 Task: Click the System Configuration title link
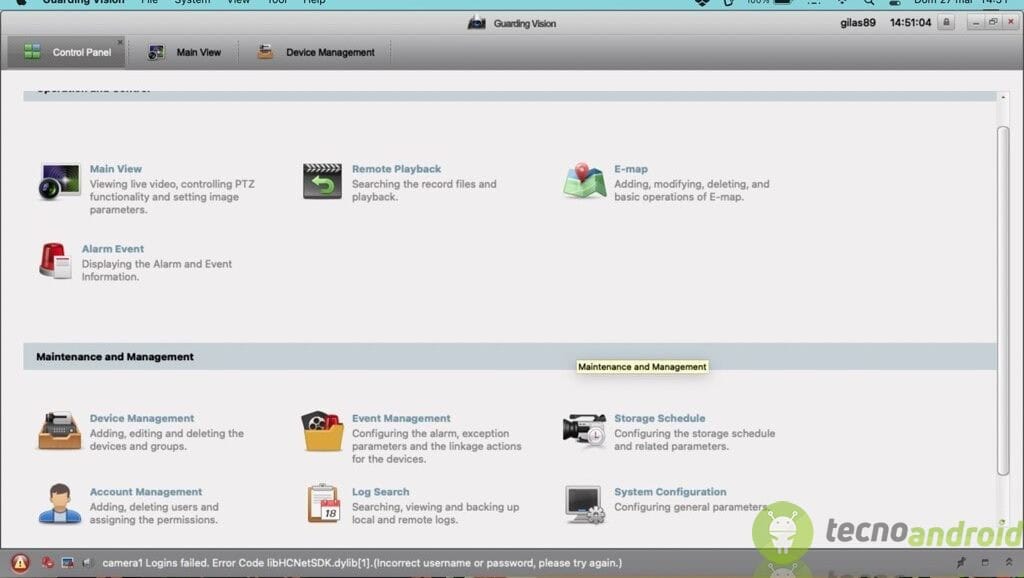tap(670, 492)
